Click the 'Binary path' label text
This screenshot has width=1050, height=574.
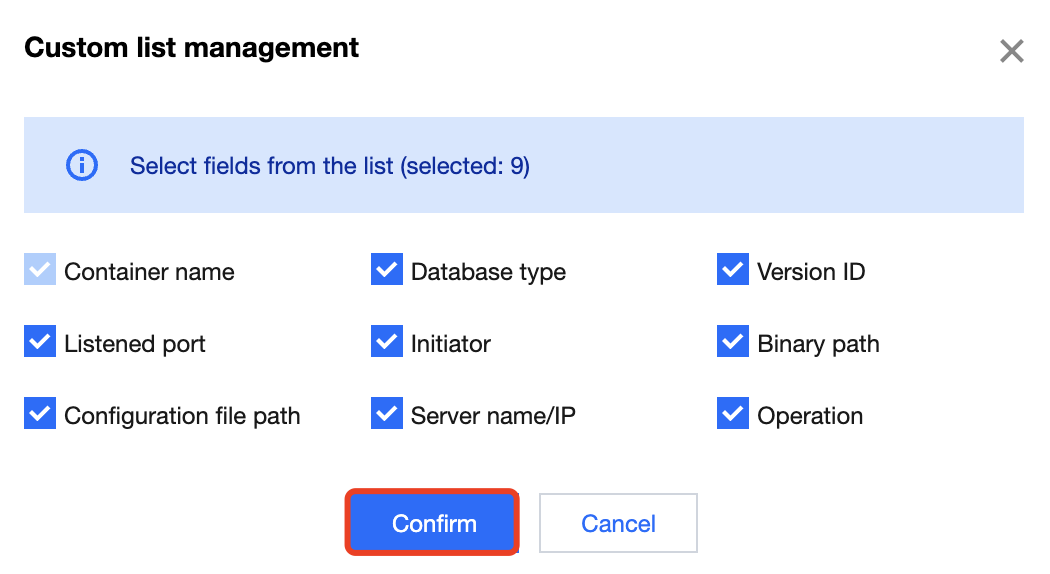[818, 344]
